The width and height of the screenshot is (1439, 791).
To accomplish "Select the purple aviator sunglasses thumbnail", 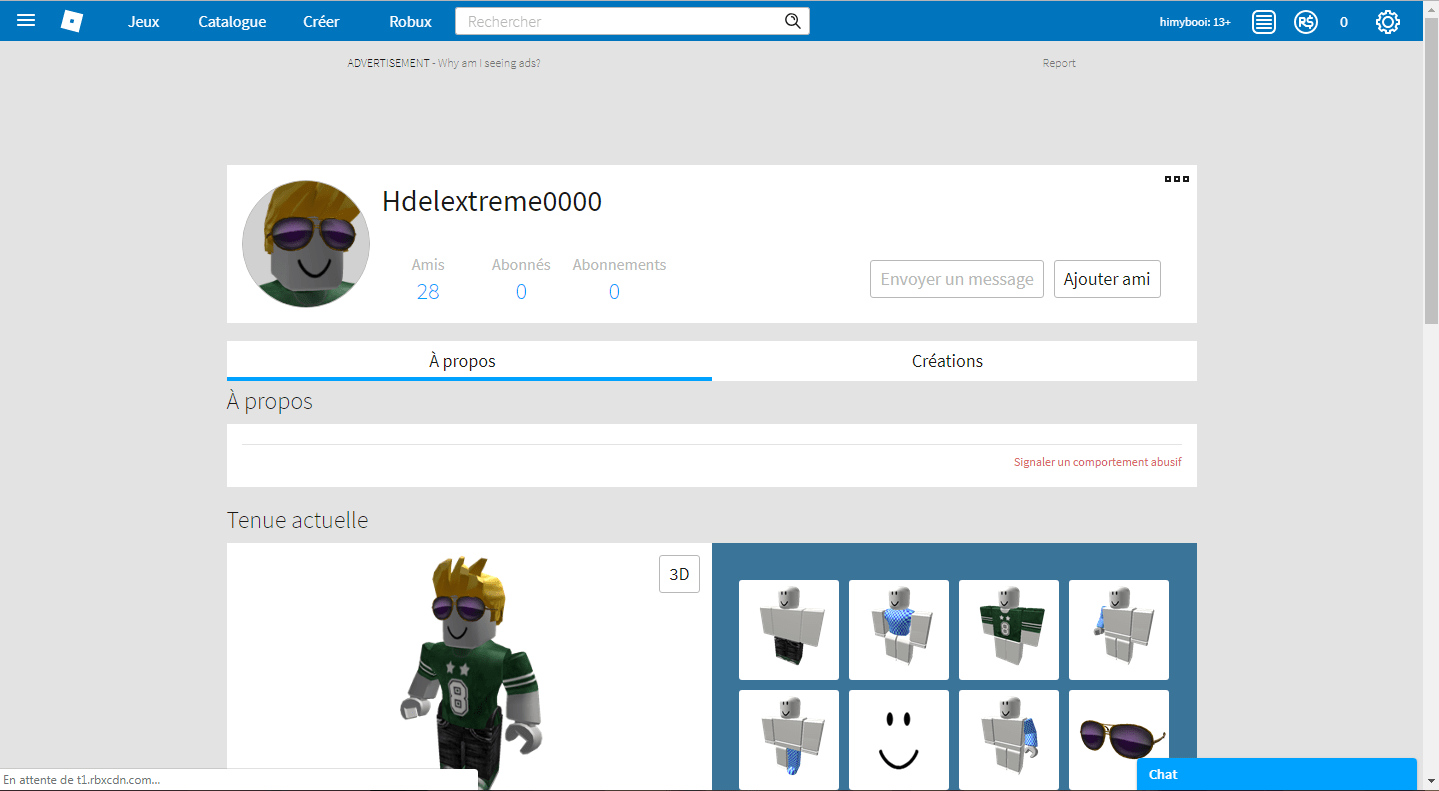I will pyautogui.click(x=1118, y=740).
